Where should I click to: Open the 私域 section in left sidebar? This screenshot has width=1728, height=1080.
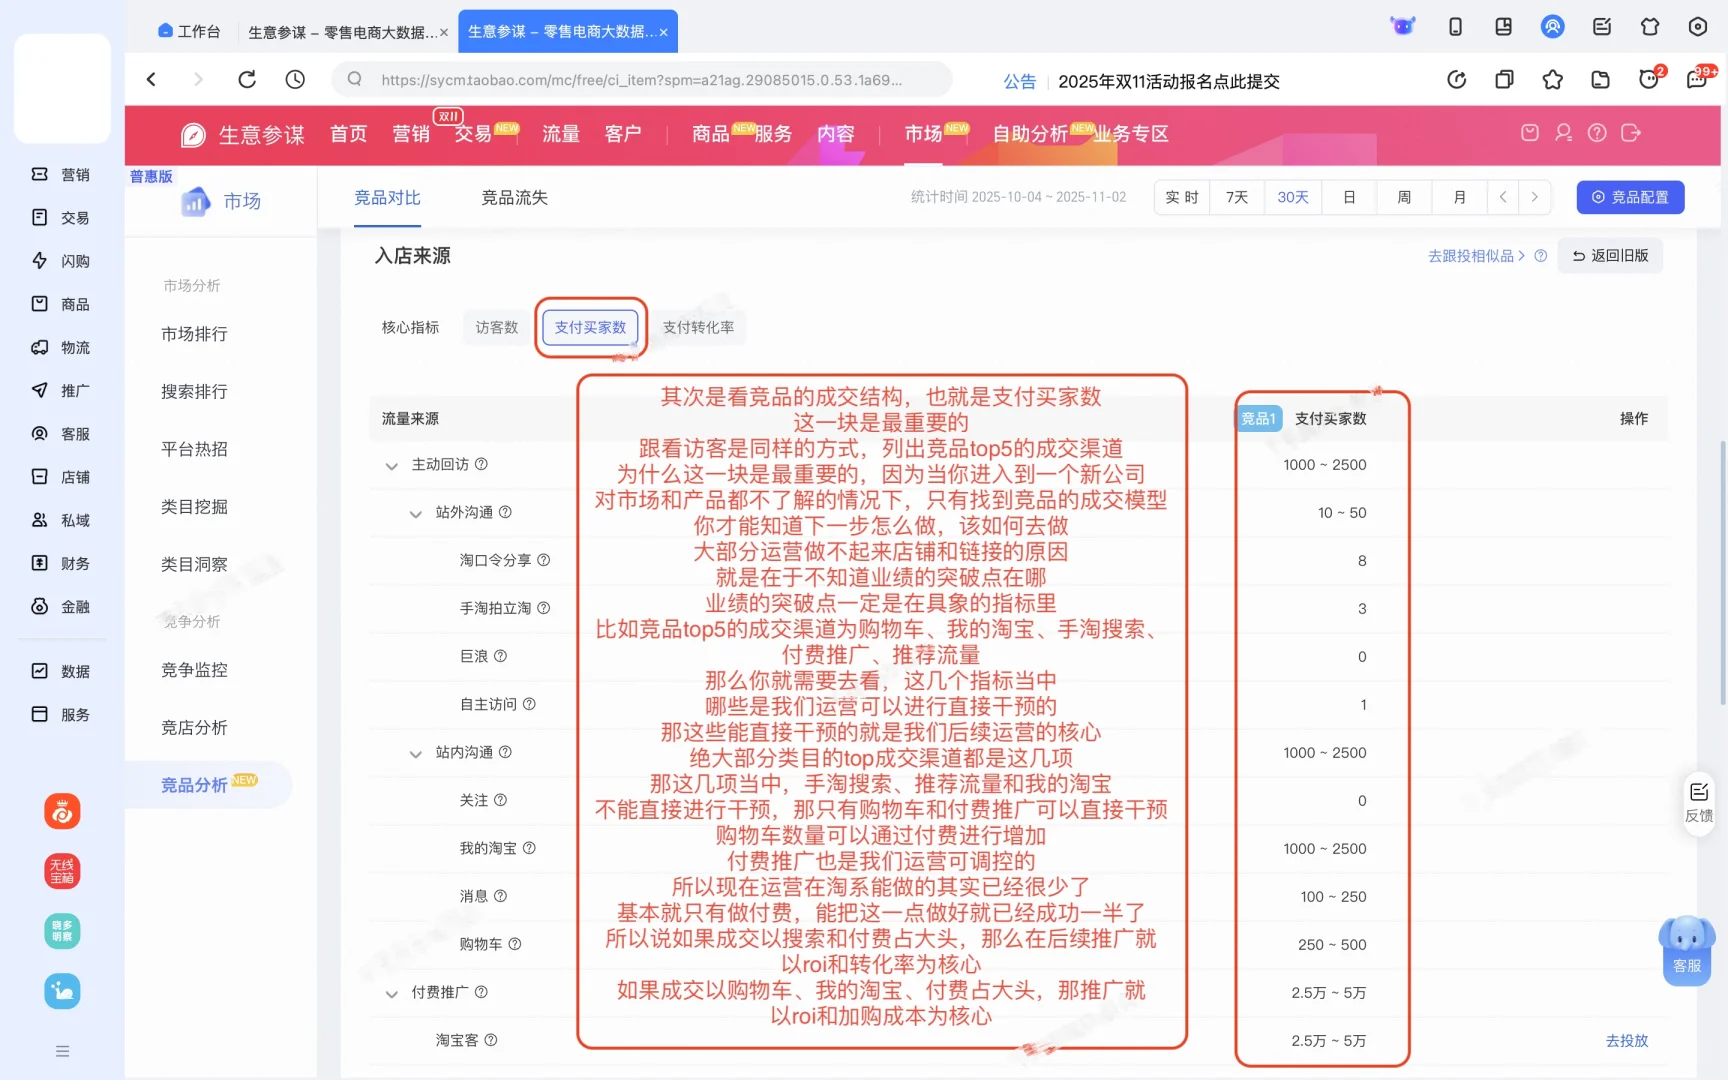61,520
